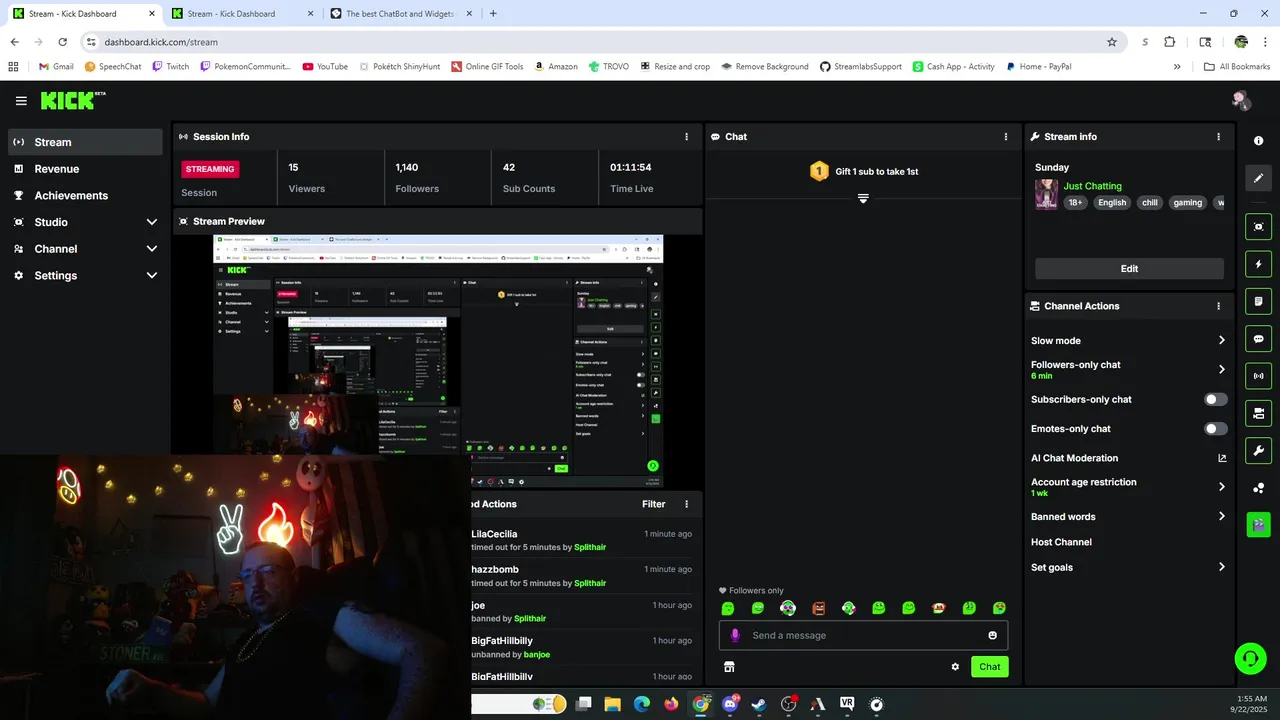Open the hamburger navigation menu
1280x720 pixels.
21,101
